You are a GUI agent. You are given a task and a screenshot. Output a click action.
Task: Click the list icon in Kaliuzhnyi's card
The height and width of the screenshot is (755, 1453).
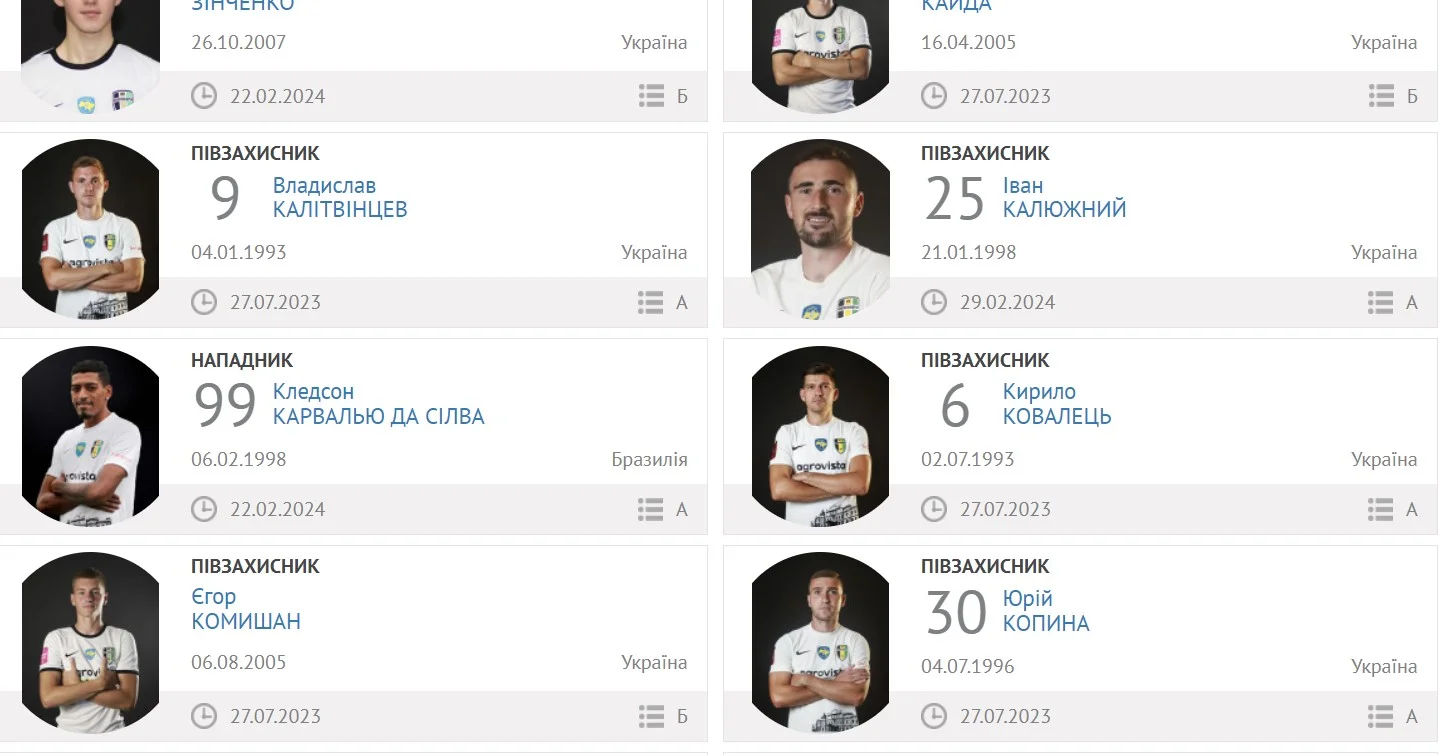(x=1381, y=302)
